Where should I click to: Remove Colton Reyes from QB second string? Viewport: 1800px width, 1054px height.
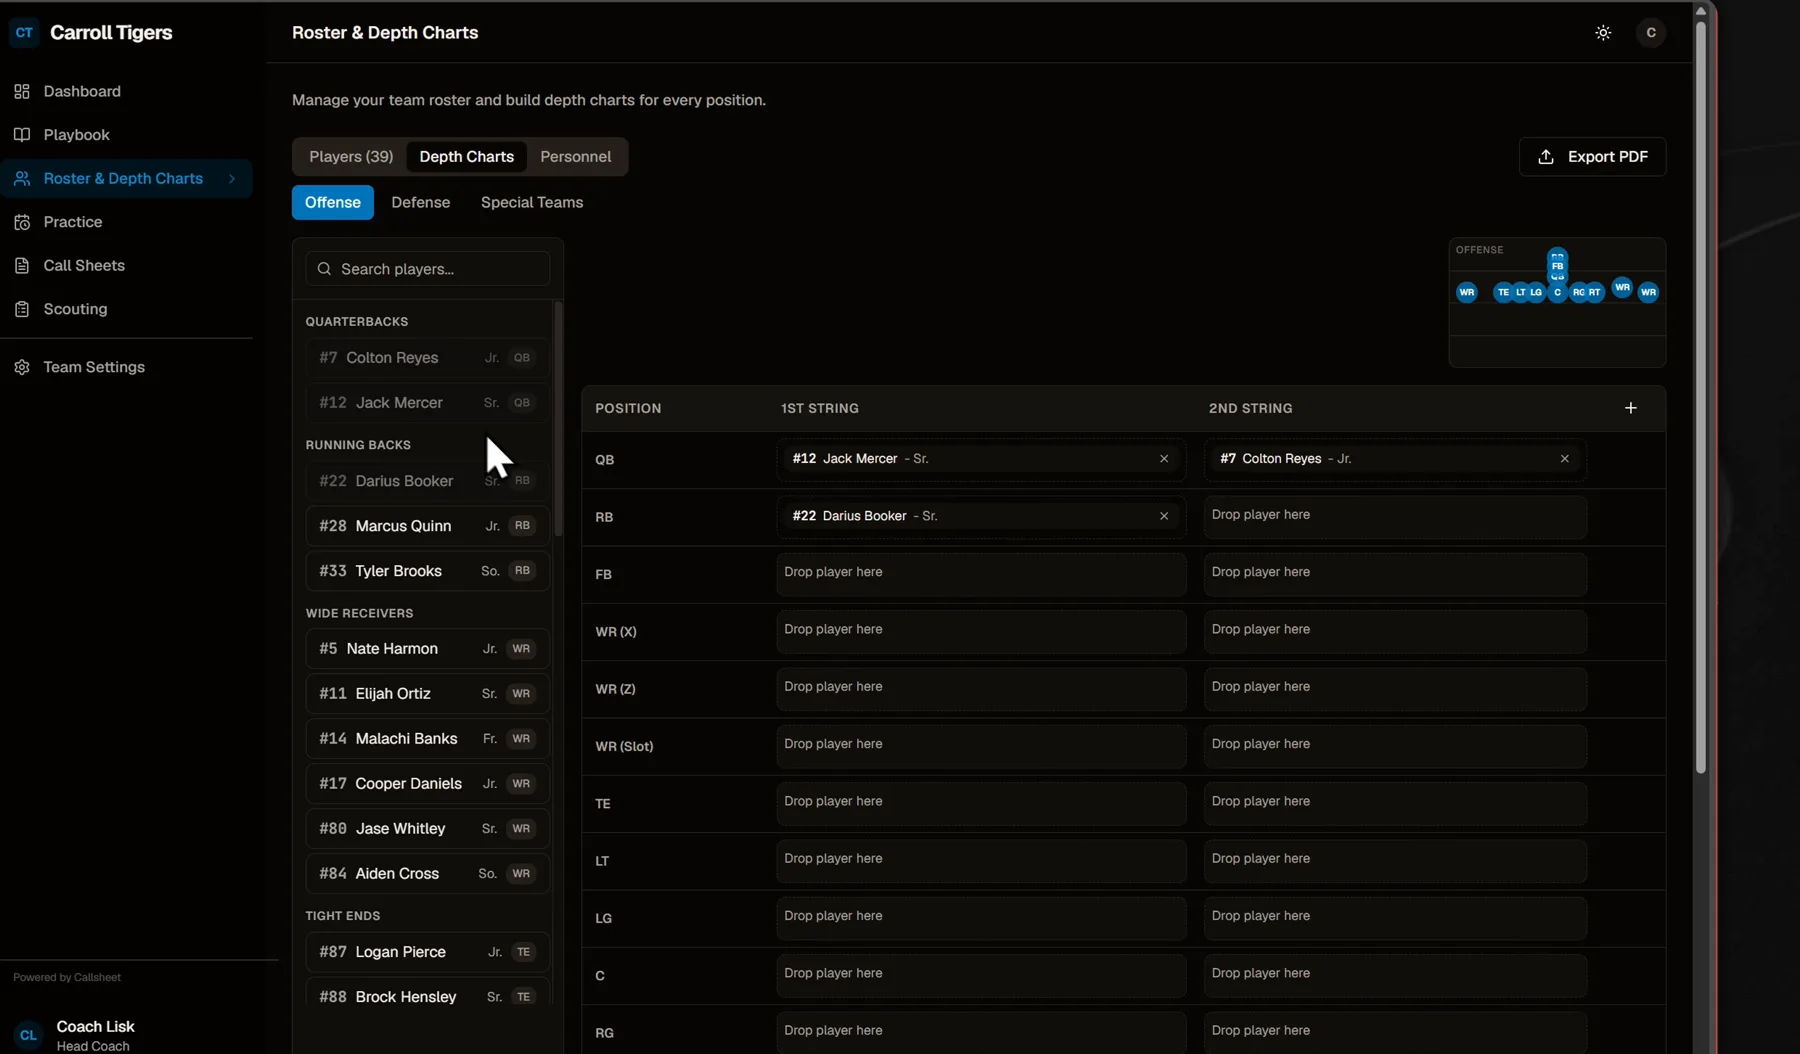pyautogui.click(x=1565, y=459)
